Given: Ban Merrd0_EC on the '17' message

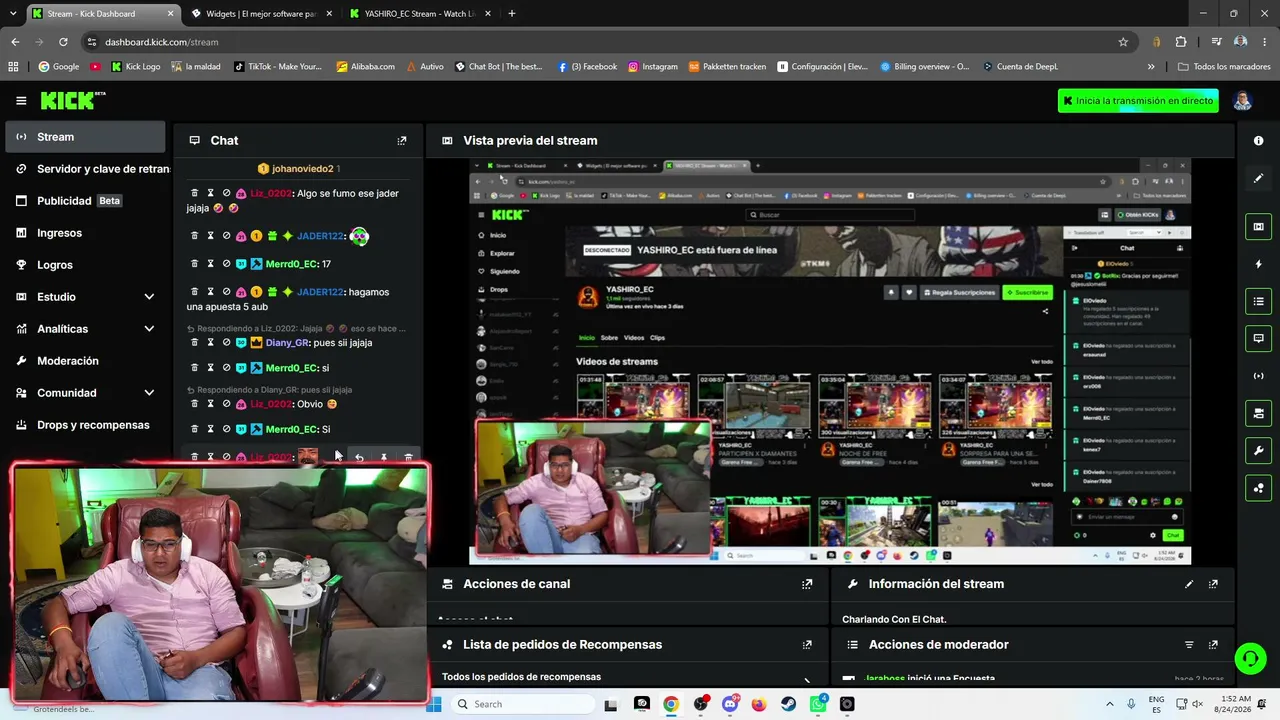Looking at the screenshot, I should (226, 264).
